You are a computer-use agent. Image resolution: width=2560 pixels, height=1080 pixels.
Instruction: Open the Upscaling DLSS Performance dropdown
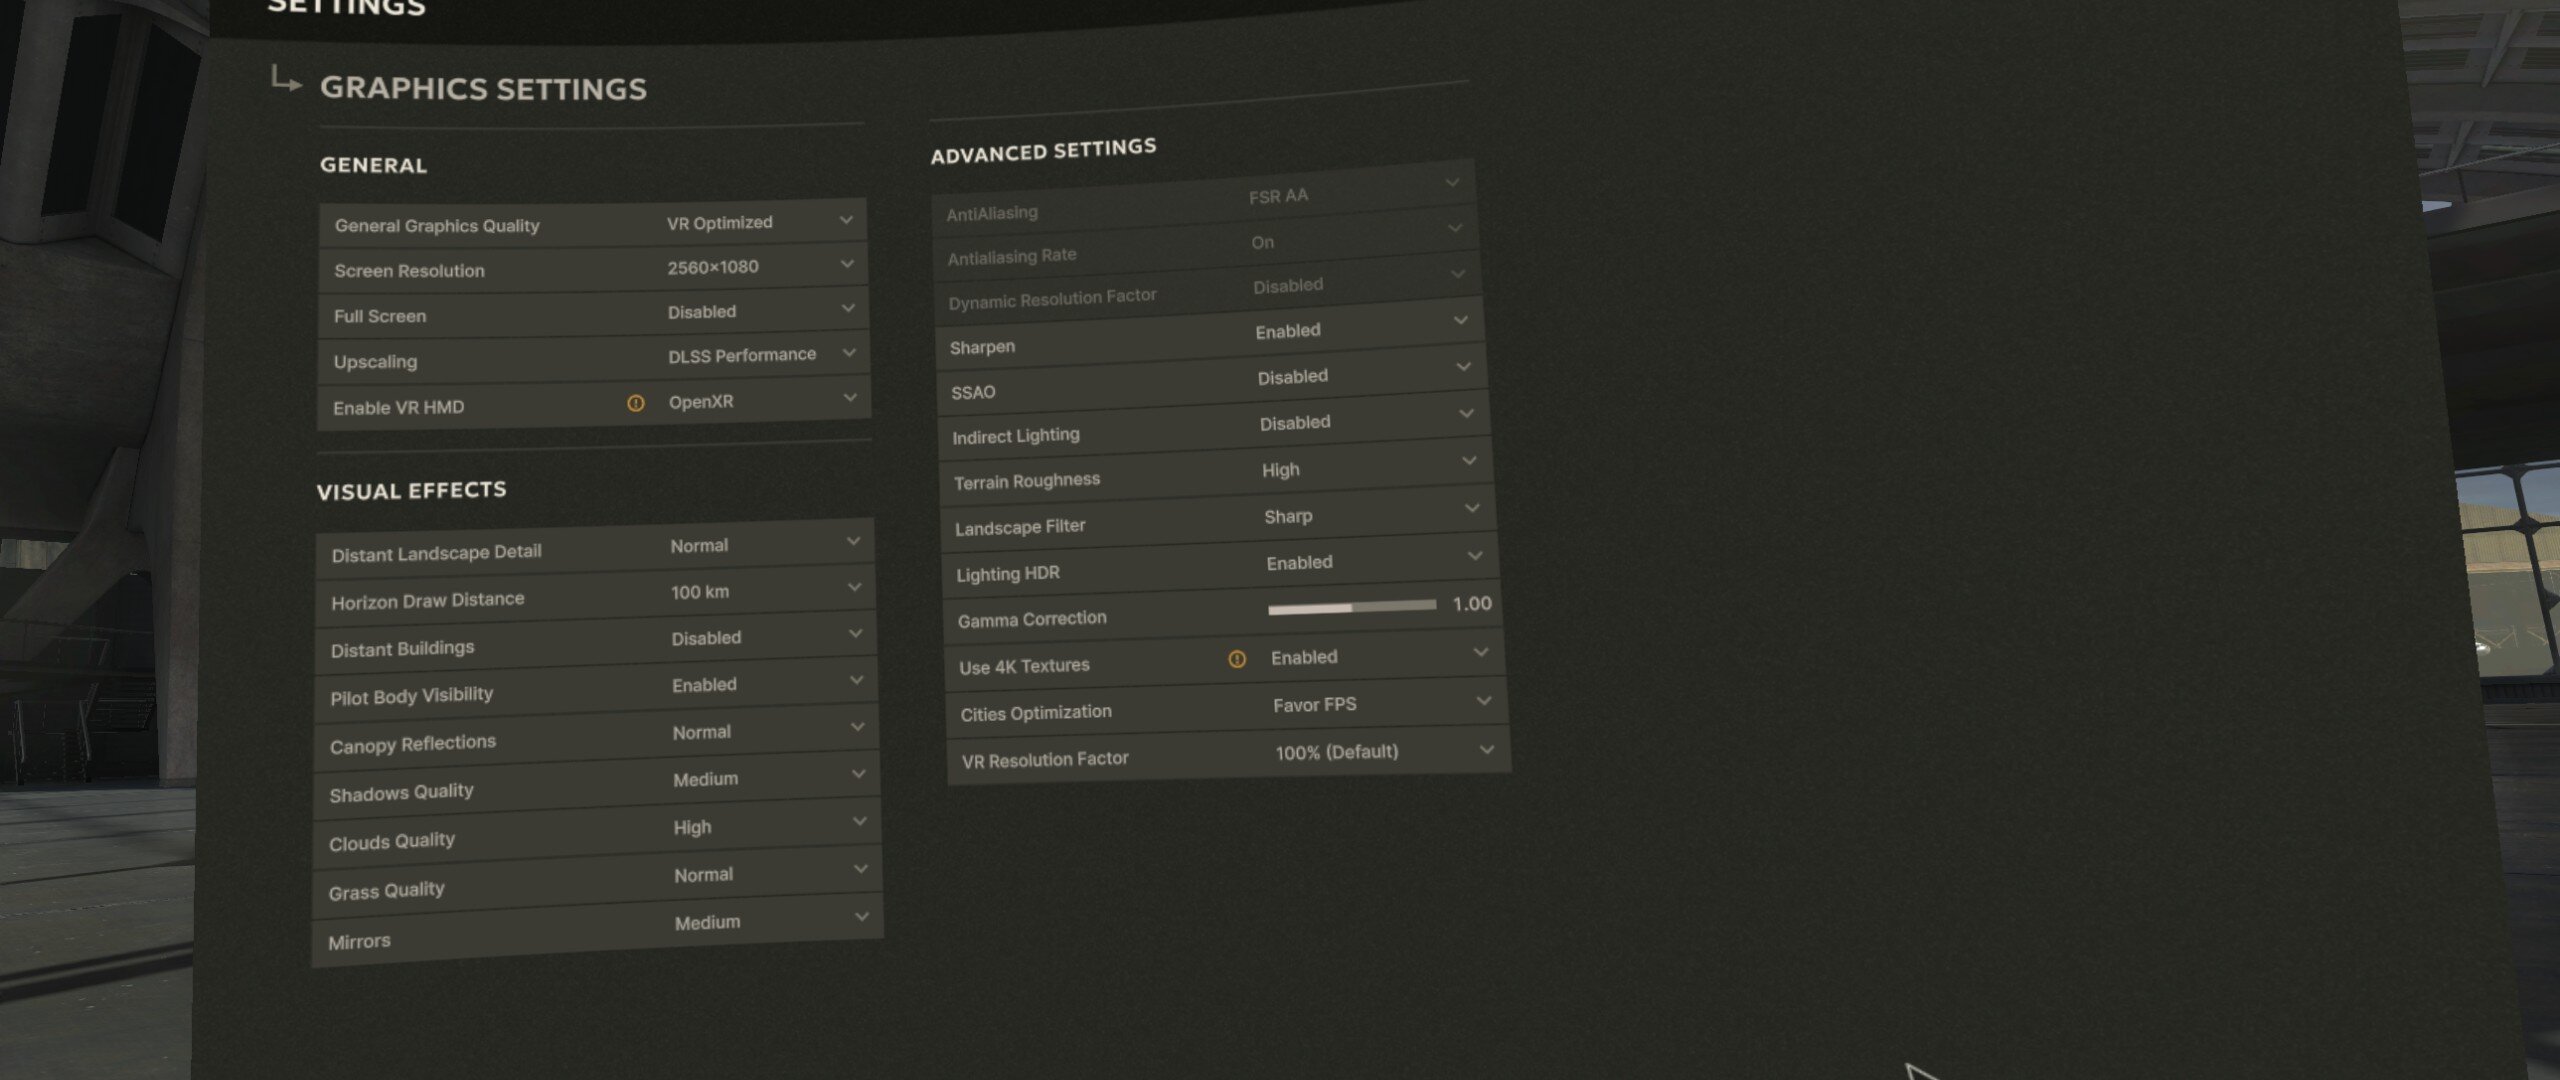pos(763,355)
